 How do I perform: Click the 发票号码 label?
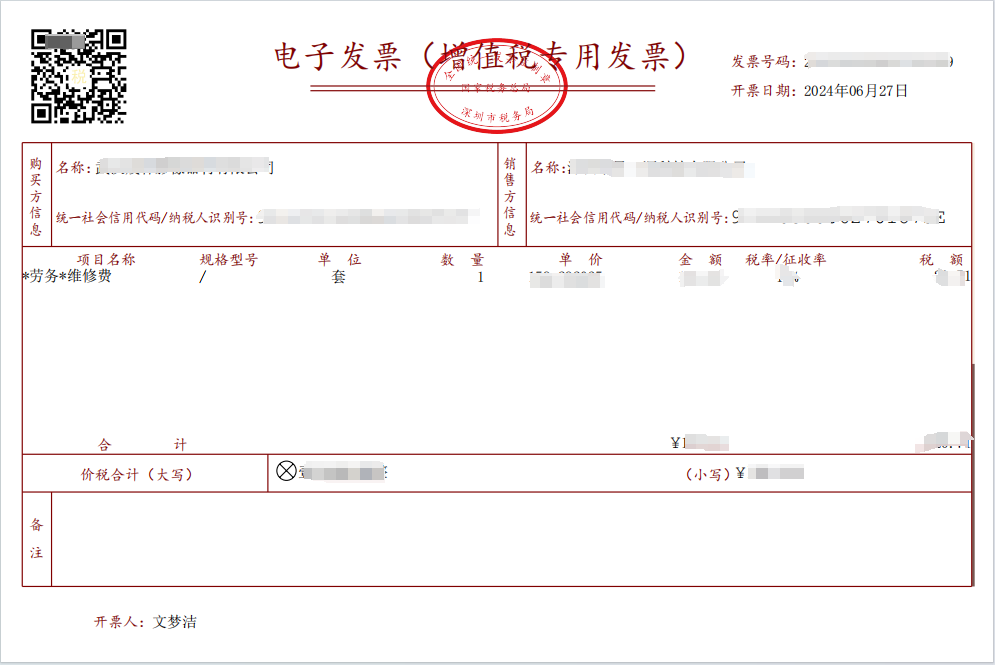pos(763,62)
